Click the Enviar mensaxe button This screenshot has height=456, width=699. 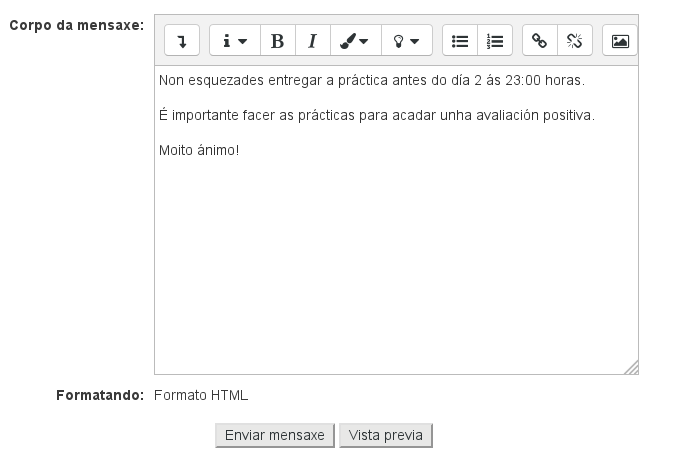pos(275,436)
